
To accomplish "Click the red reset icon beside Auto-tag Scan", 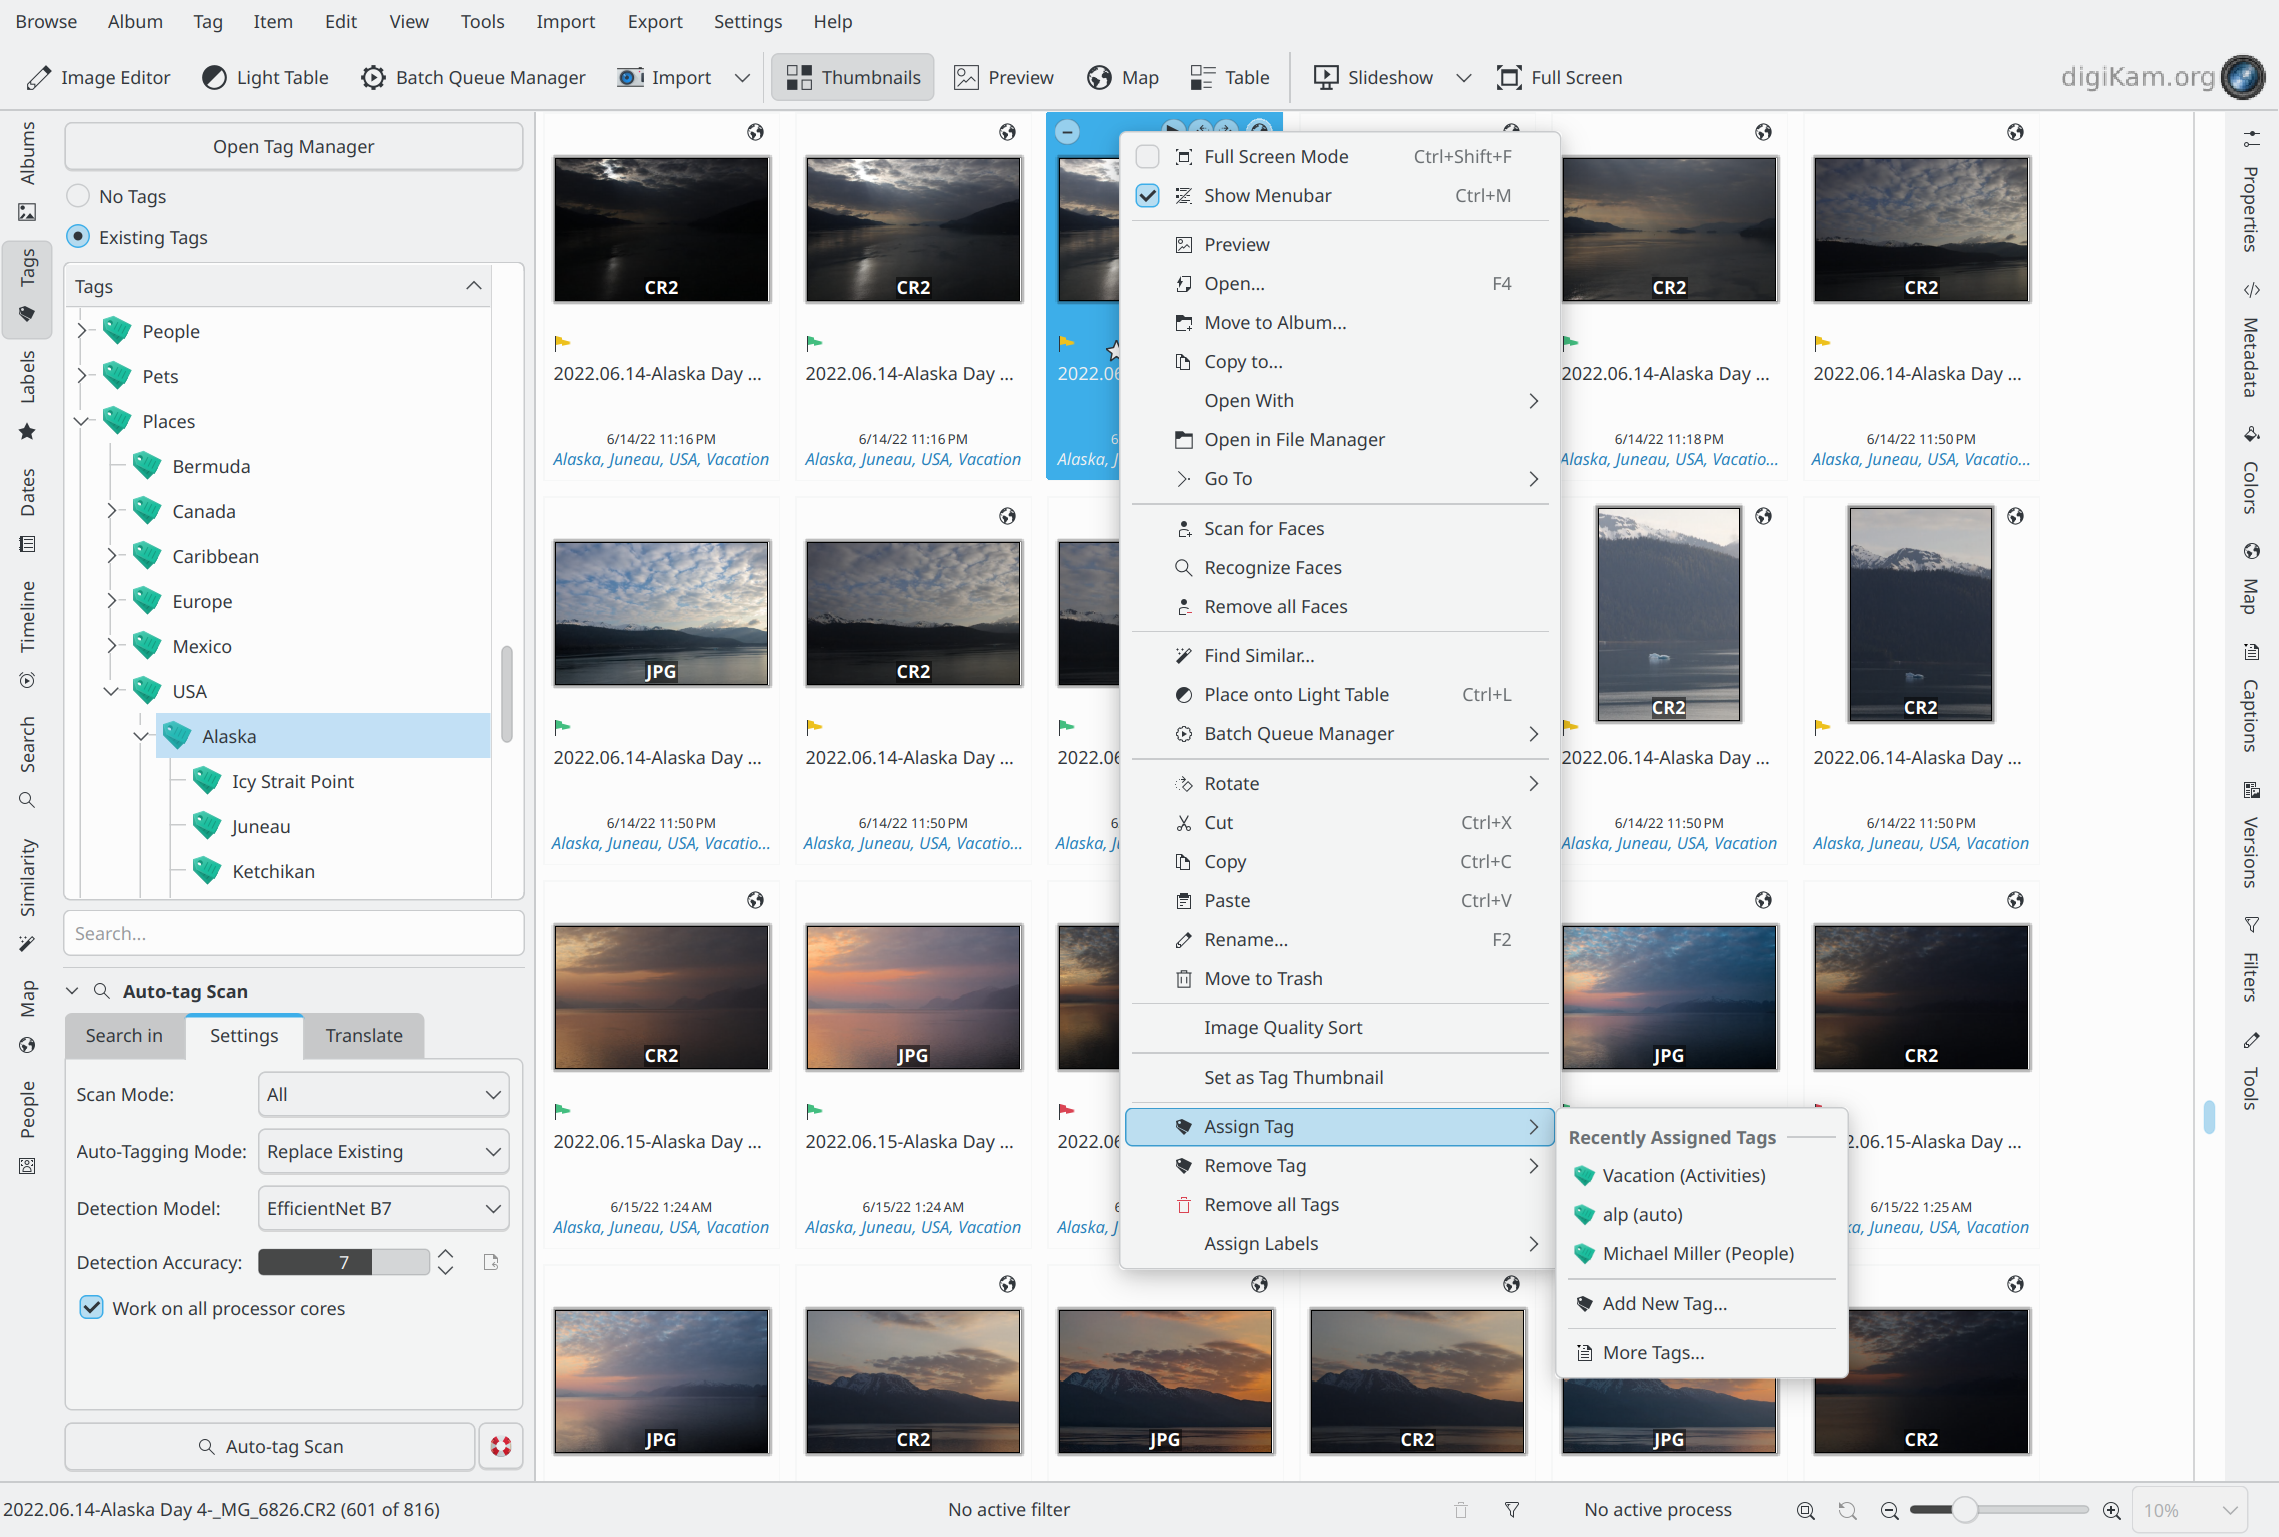I will pos(501,1446).
